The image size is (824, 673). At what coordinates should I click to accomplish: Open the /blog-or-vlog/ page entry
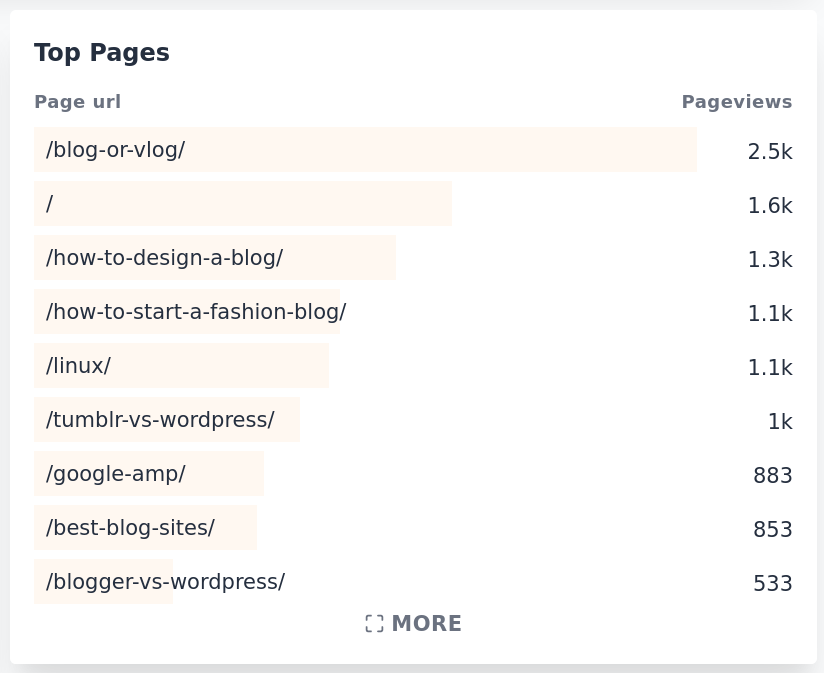click(115, 150)
